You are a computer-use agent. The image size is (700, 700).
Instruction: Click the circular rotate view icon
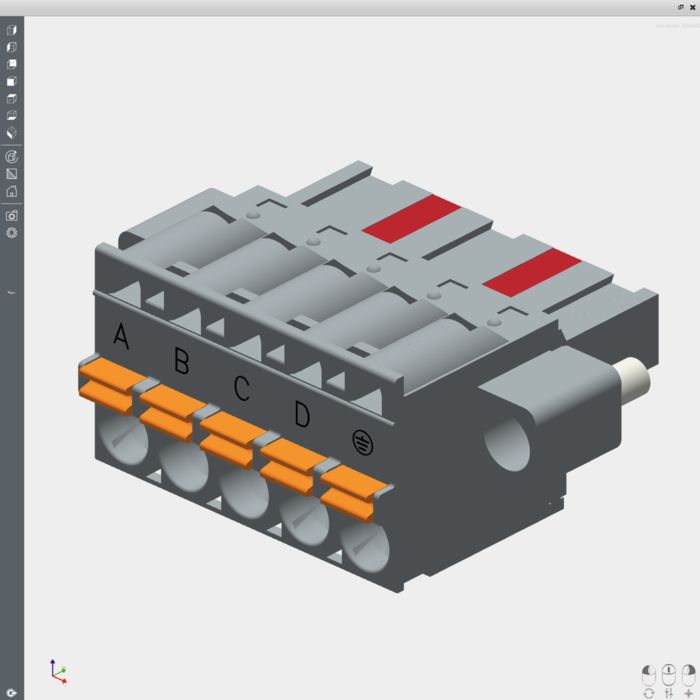point(12,157)
